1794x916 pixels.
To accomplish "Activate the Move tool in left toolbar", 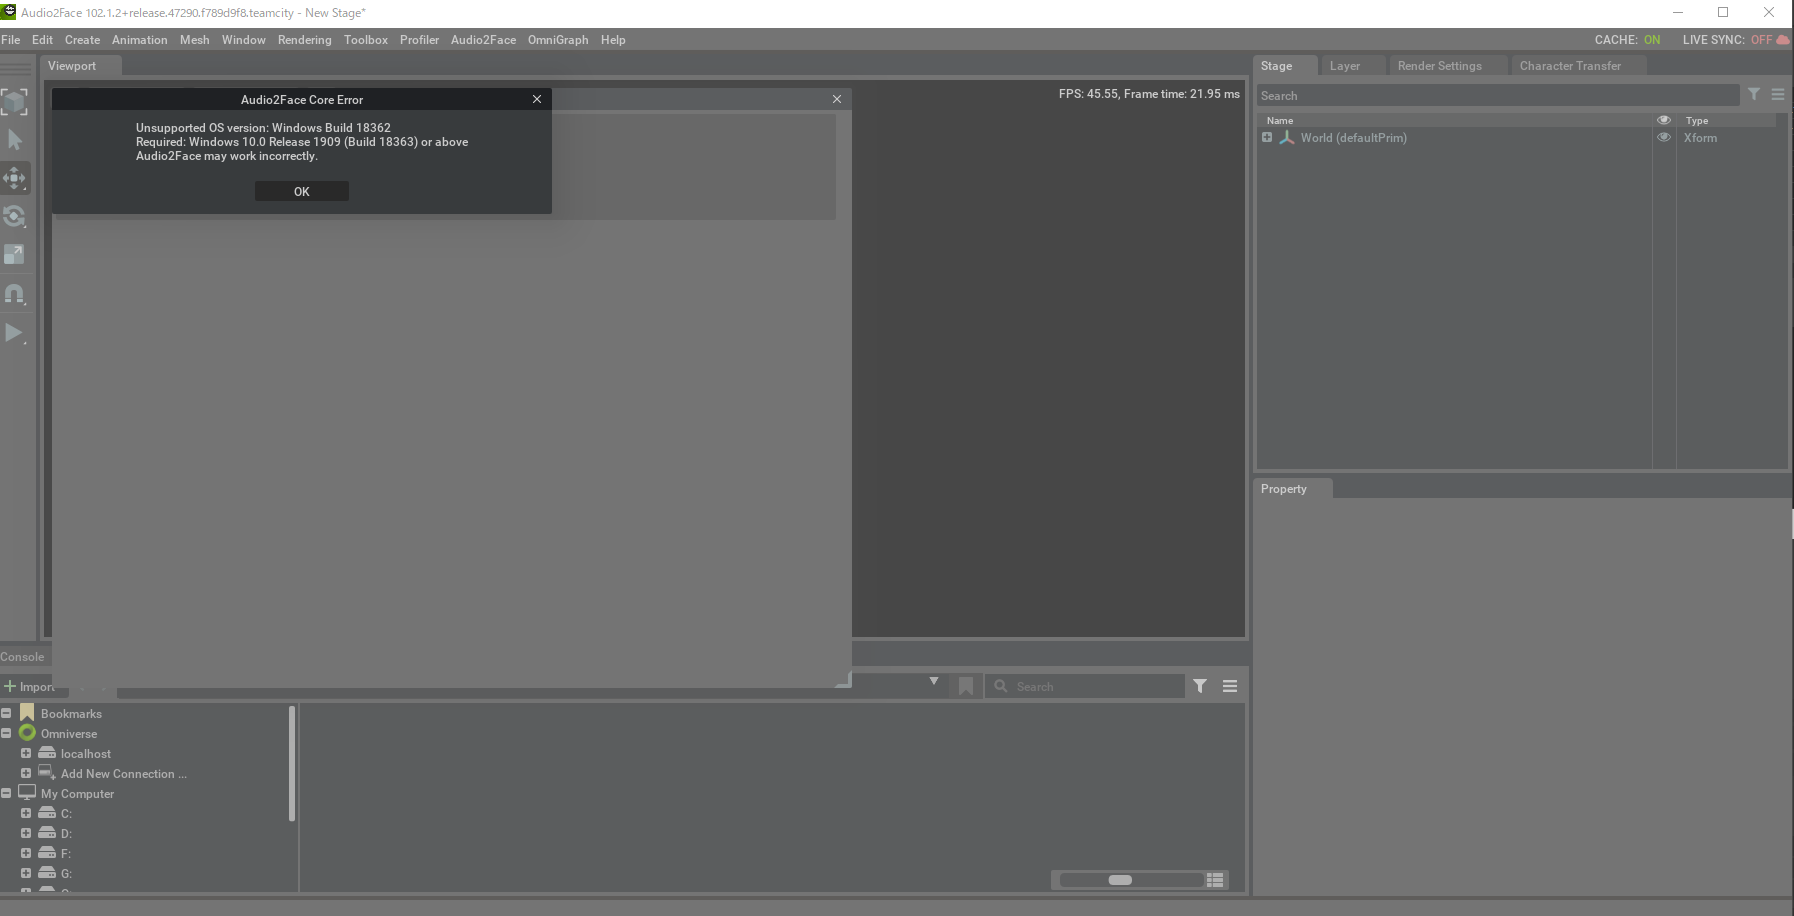I will pyautogui.click(x=14, y=179).
